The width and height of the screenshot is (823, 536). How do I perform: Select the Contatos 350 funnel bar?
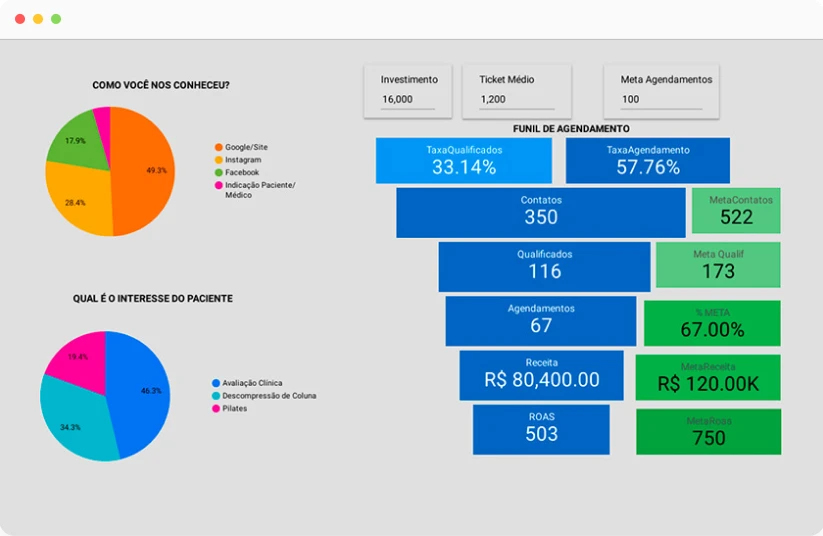(x=540, y=211)
